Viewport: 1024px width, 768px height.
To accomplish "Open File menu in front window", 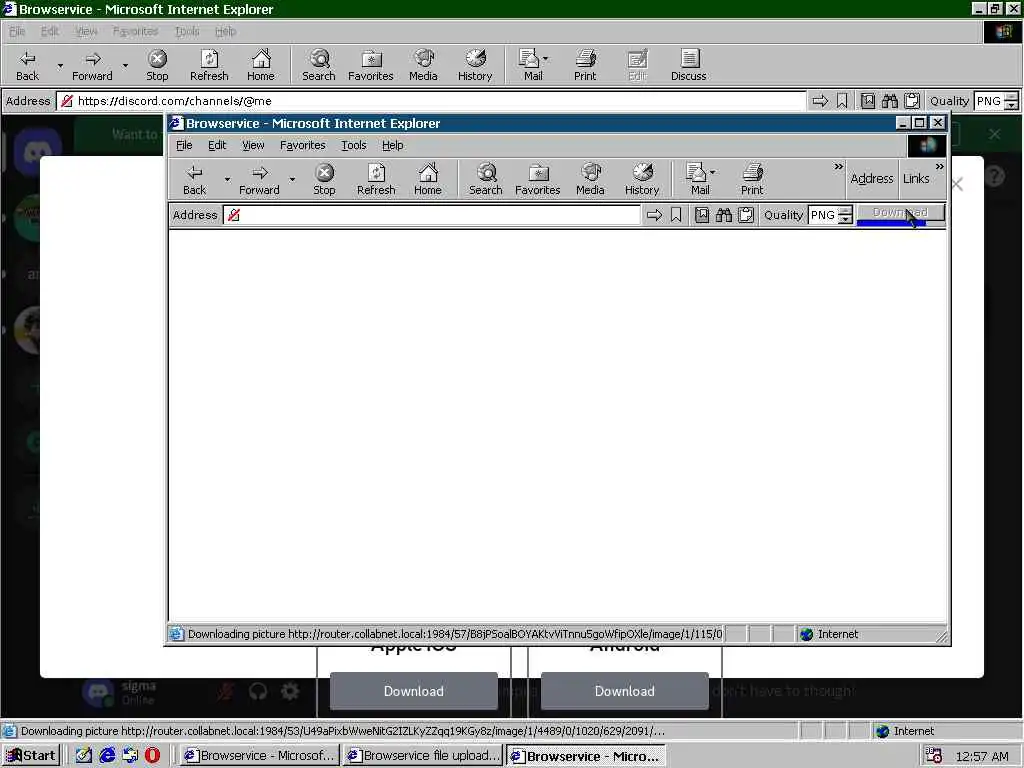I will [x=184, y=145].
